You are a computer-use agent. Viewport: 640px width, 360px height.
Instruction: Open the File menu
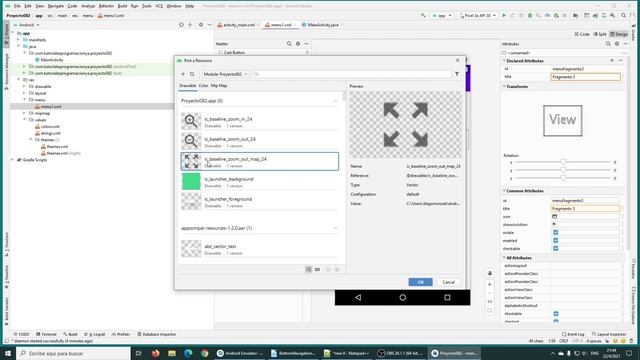click(17, 6)
